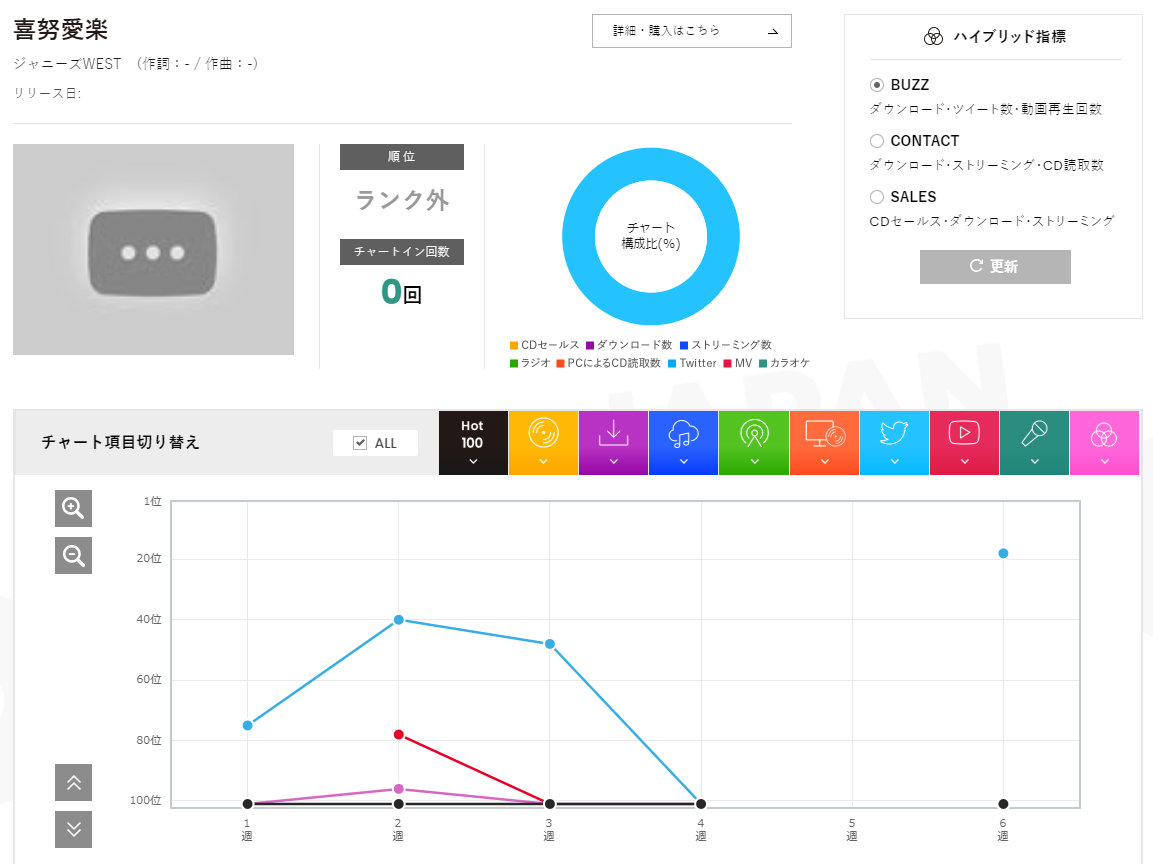Select the red MV play icon
The height and width of the screenshot is (864, 1153).
pyautogui.click(x=964, y=432)
